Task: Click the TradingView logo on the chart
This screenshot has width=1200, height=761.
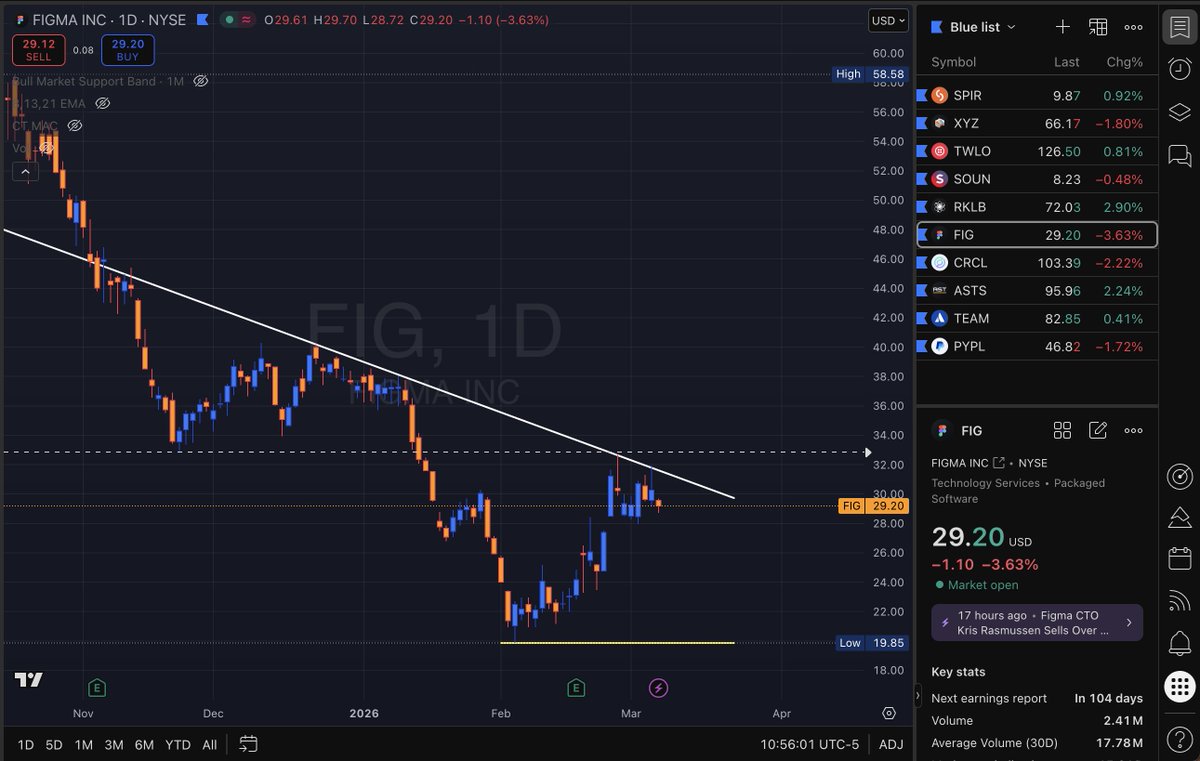Action: (x=29, y=680)
